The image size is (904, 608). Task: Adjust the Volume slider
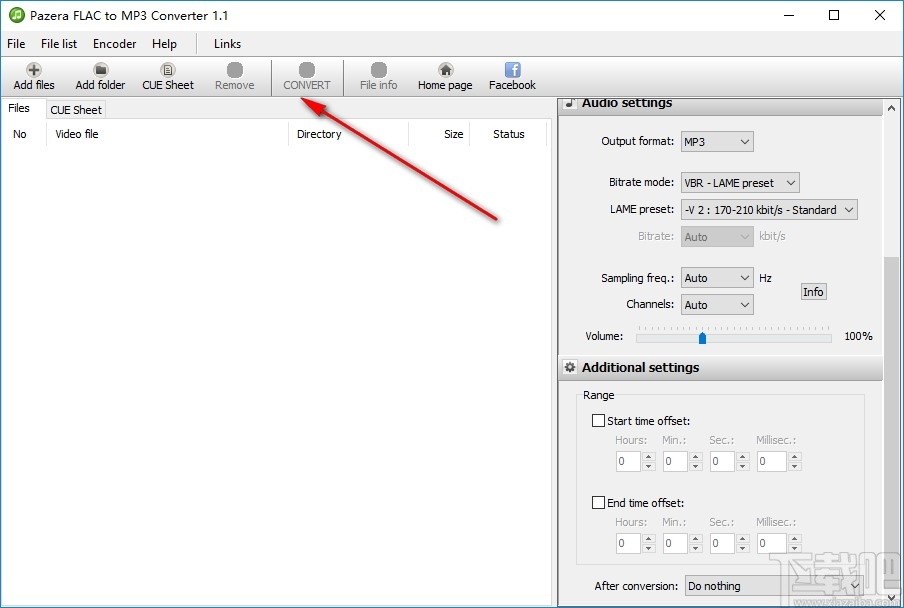pyautogui.click(x=701, y=337)
